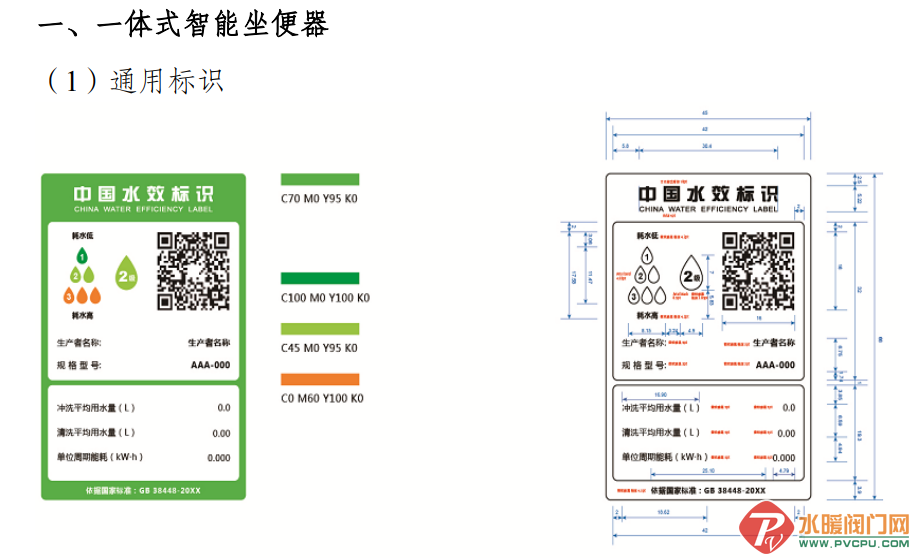Image resolution: width=914 pixels, height=558 pixels.
Task: Click black 'GB 38448-20XX' footer in drawing
Action: coord(734,491)
